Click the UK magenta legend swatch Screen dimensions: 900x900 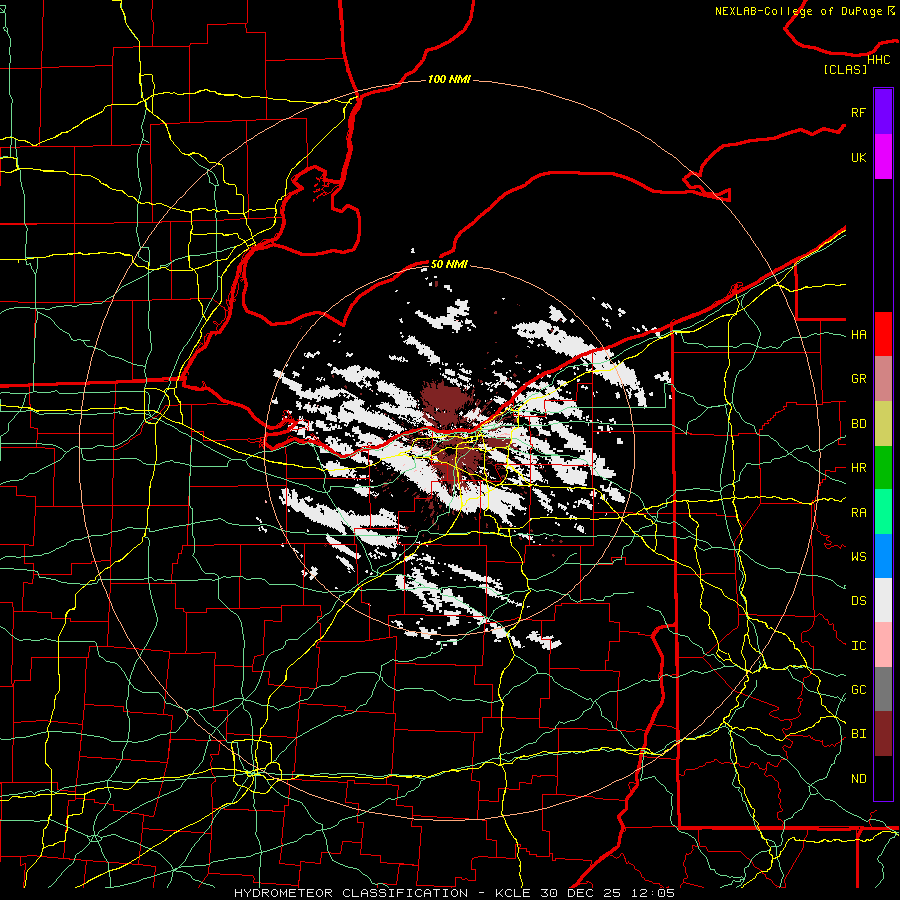(x=883, y=157)
